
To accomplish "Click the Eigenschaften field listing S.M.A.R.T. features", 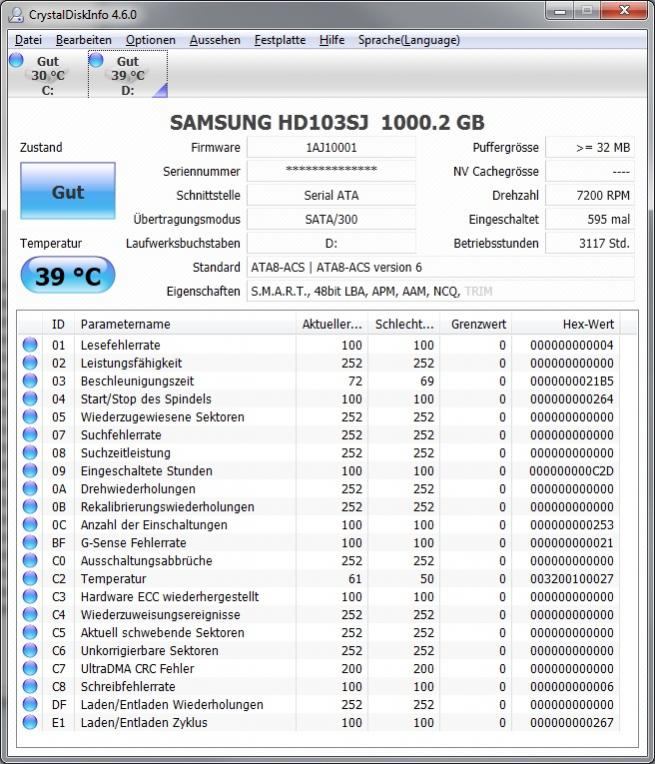I will [x=441, y=291].
